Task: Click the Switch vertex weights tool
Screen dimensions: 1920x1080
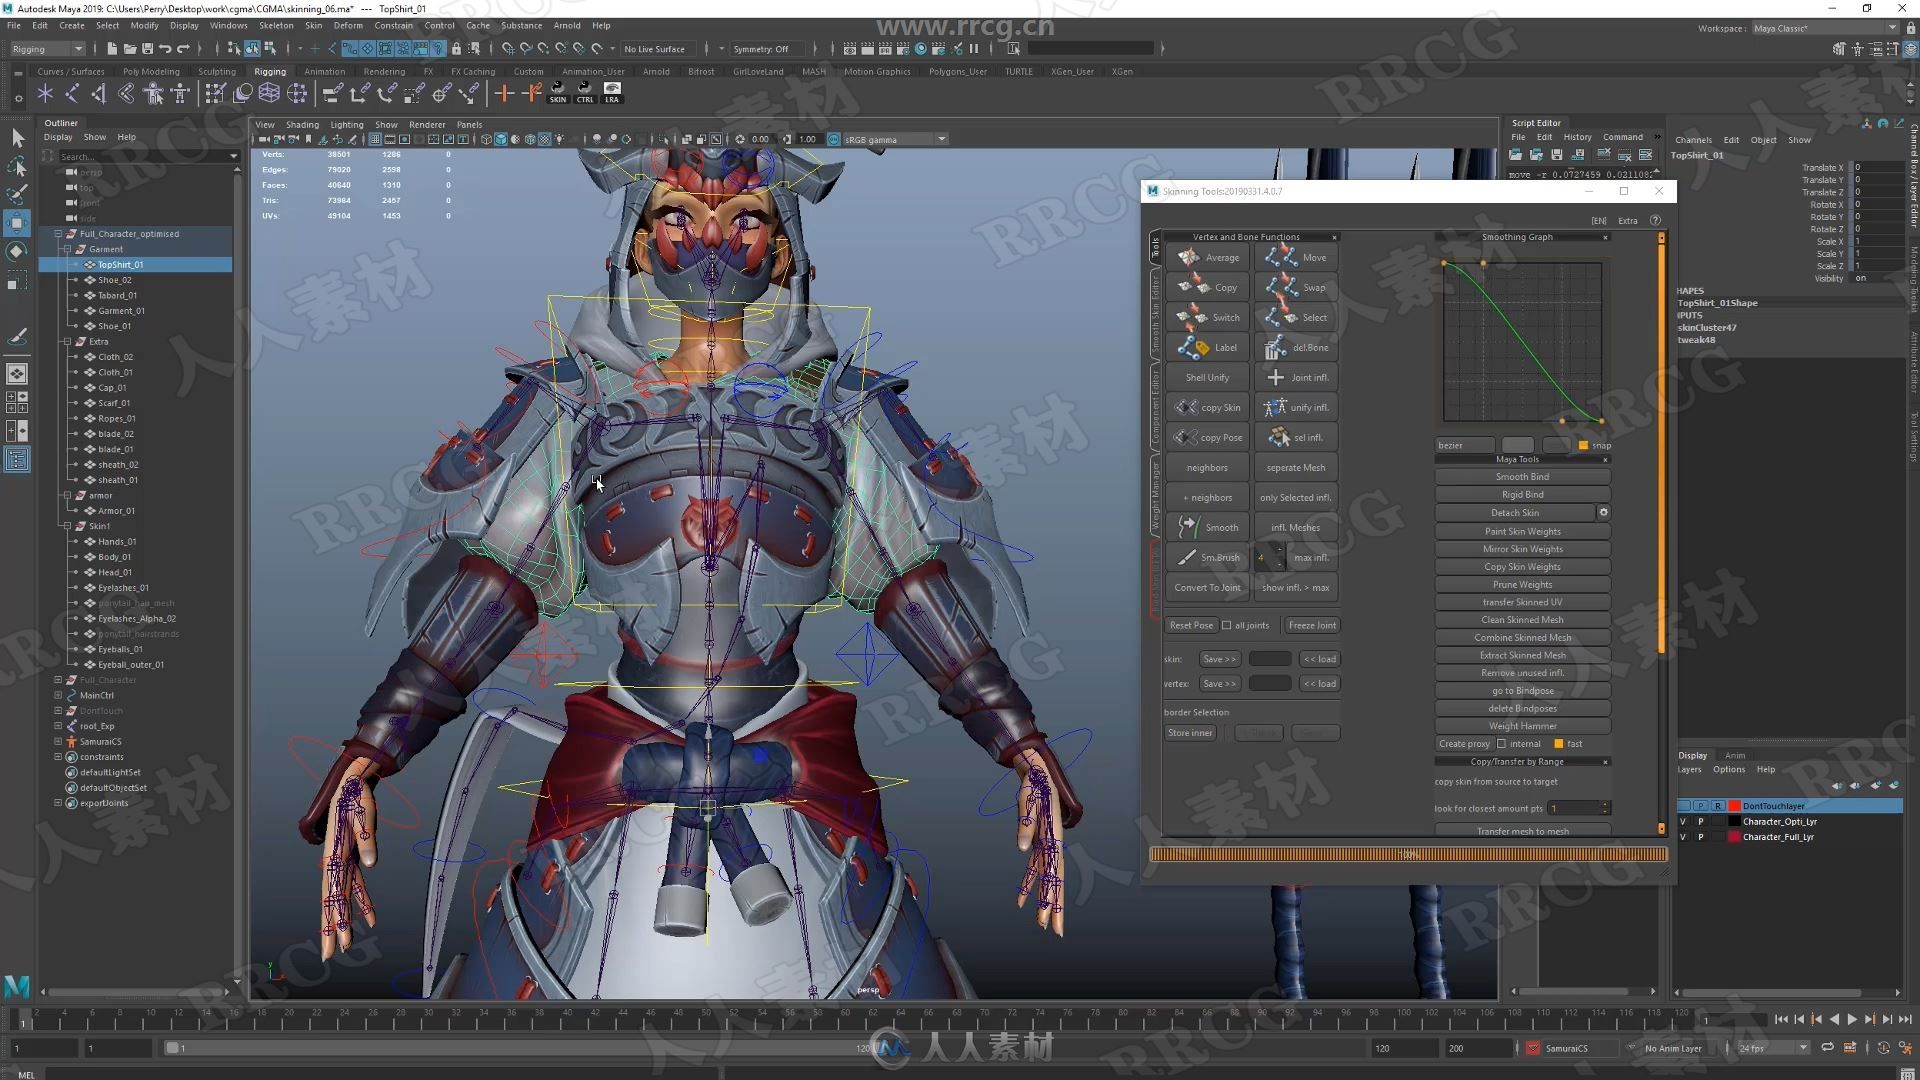Action: point(1207,317)
